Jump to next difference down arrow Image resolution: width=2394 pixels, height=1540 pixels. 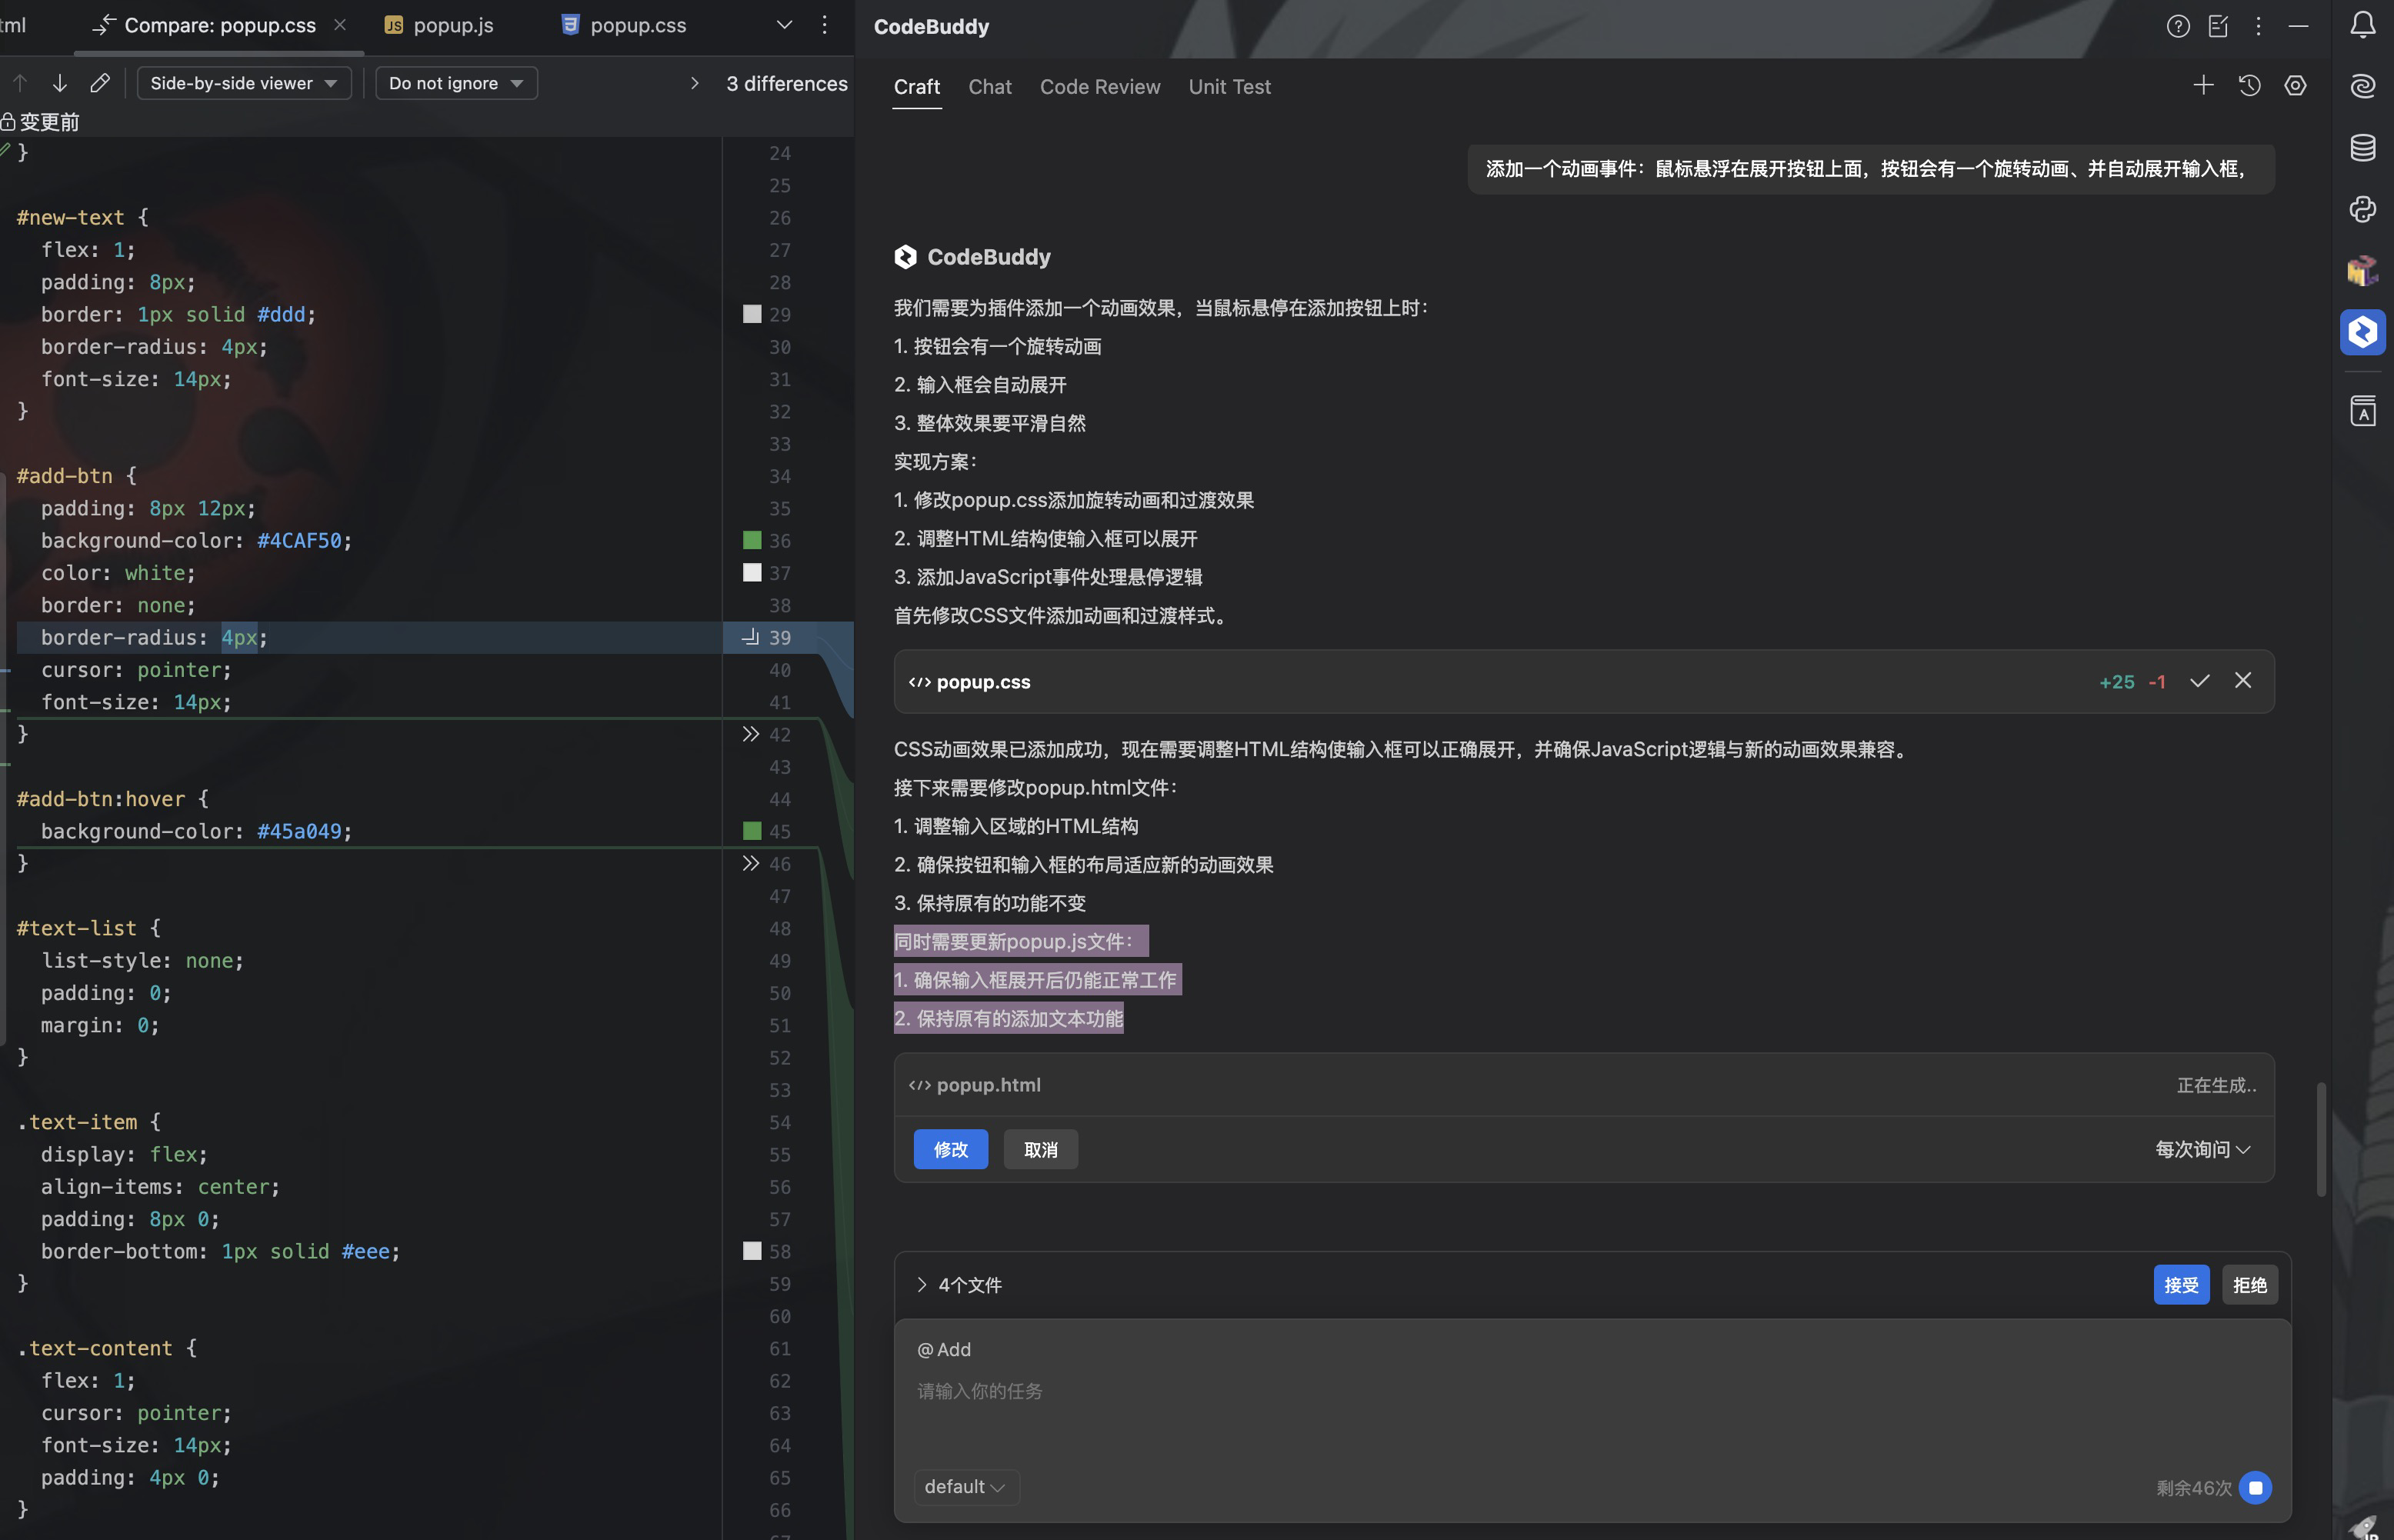tap(60, 83)
